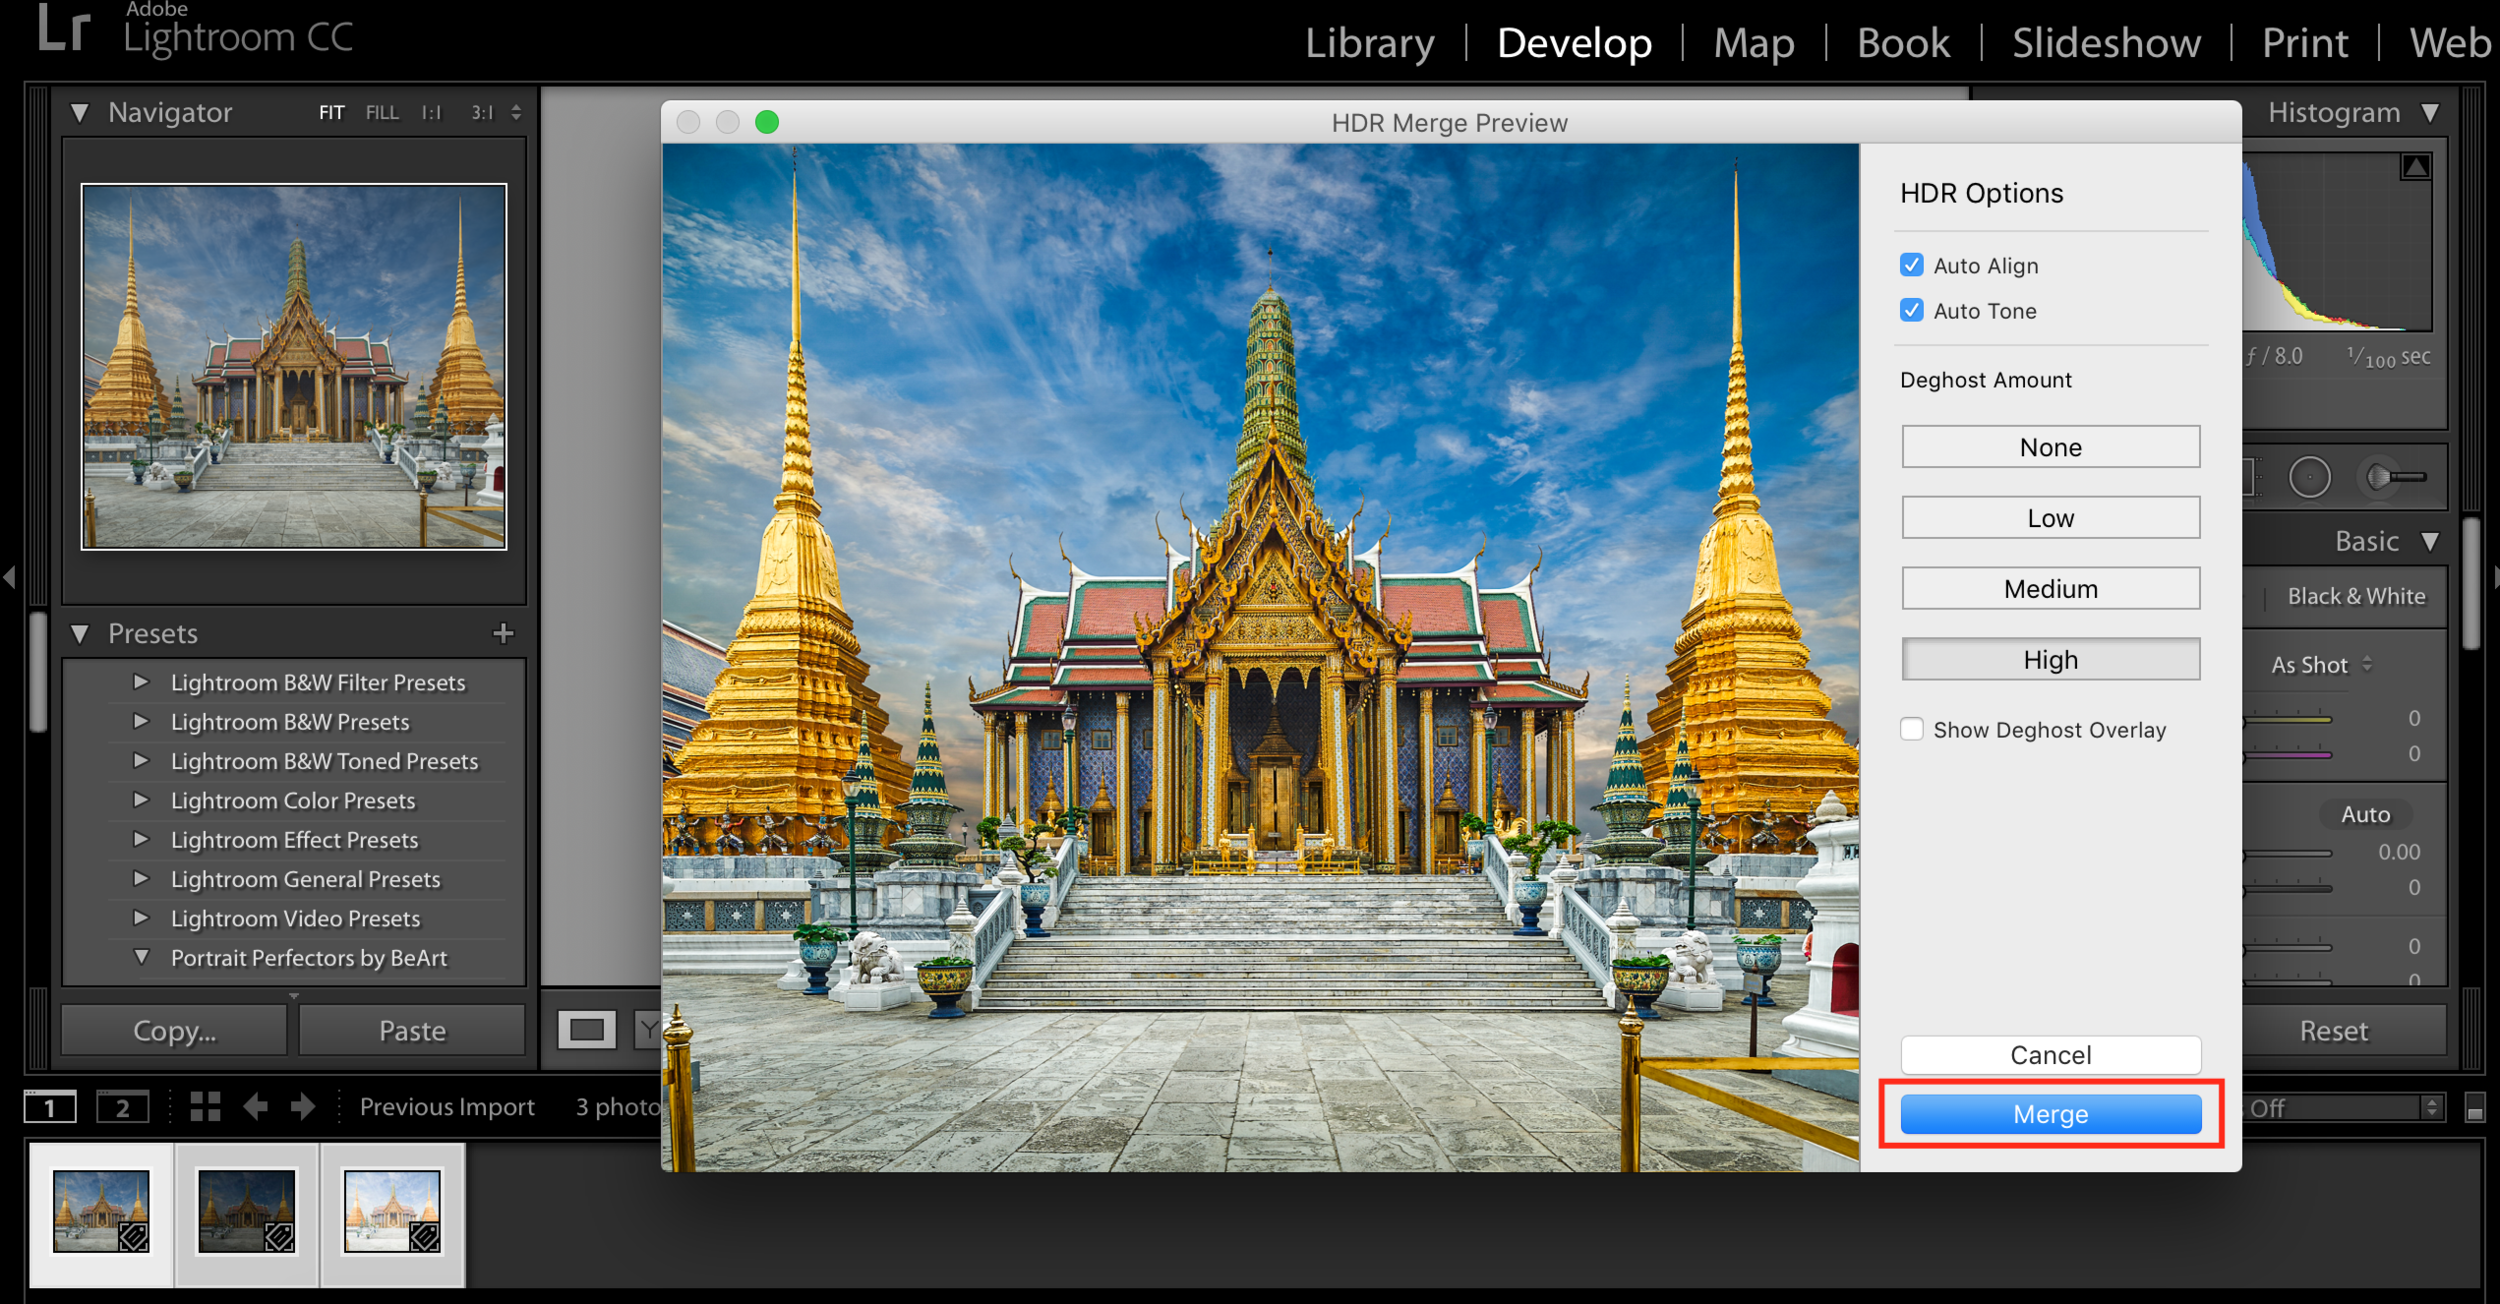Open the Slideshow module
This screenshot has height=1304, width=2500.
[2106, 43]
